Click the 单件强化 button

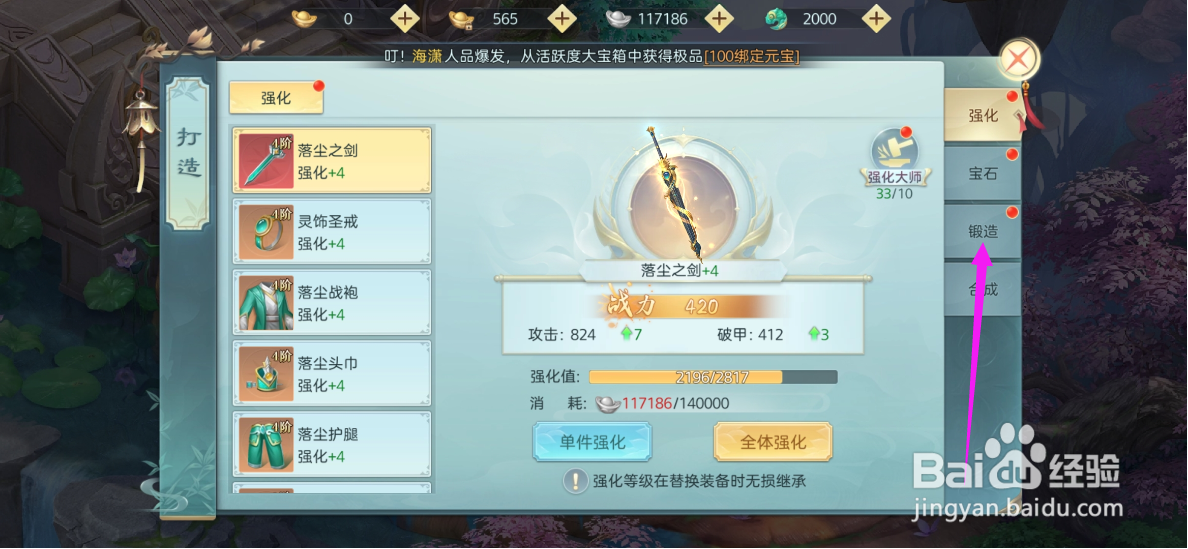[592, 442]
